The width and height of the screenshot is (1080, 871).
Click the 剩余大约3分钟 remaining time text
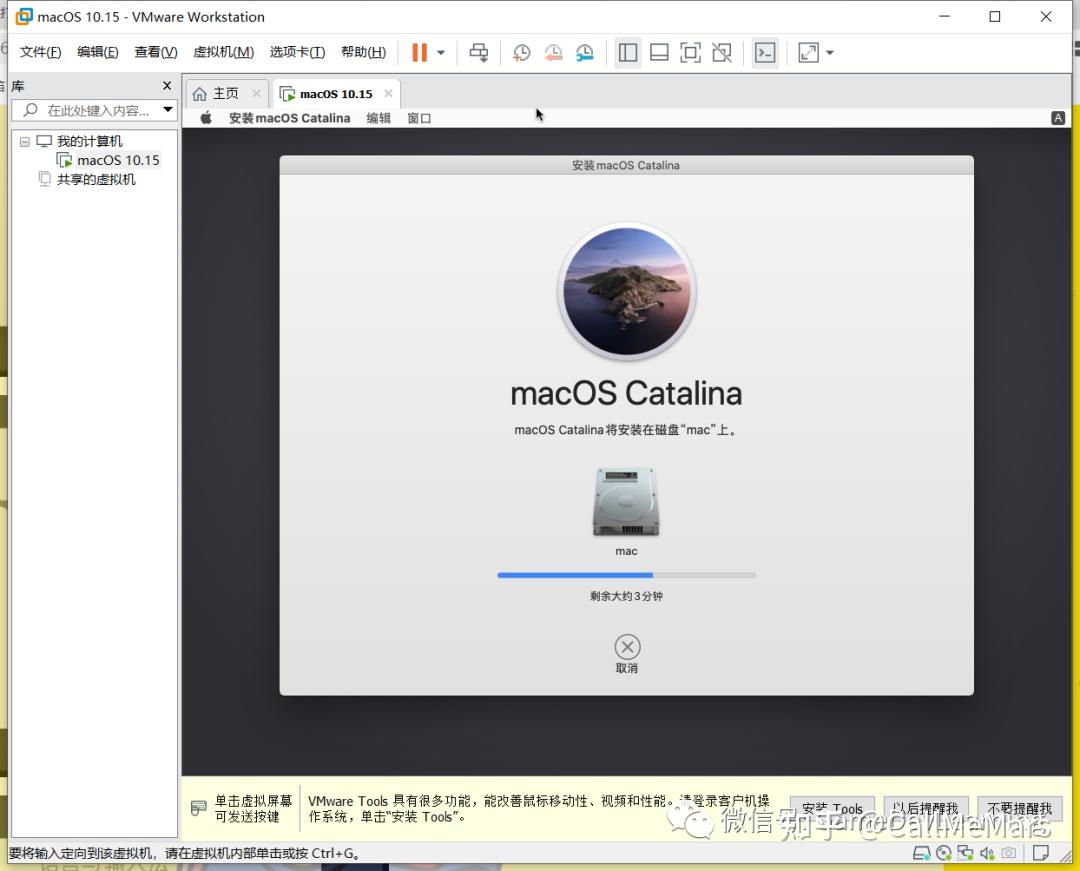[626, 596]
